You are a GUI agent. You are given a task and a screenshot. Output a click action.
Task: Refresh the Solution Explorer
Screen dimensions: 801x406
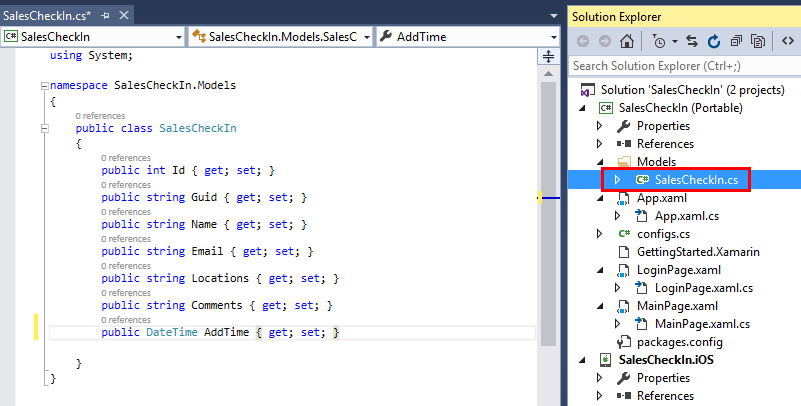click(714, 41)
